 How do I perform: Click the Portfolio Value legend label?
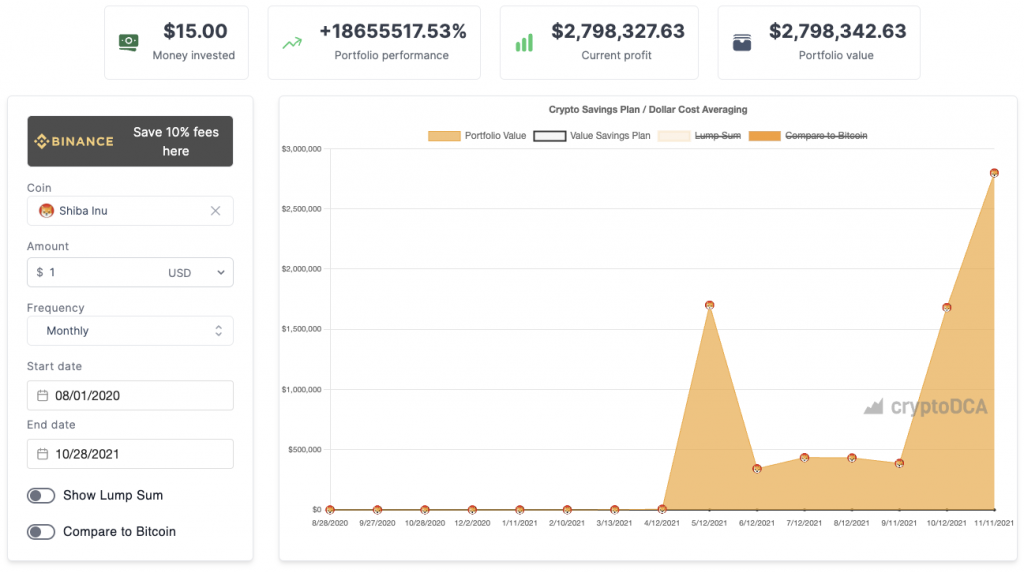click(x=495, y=136)
